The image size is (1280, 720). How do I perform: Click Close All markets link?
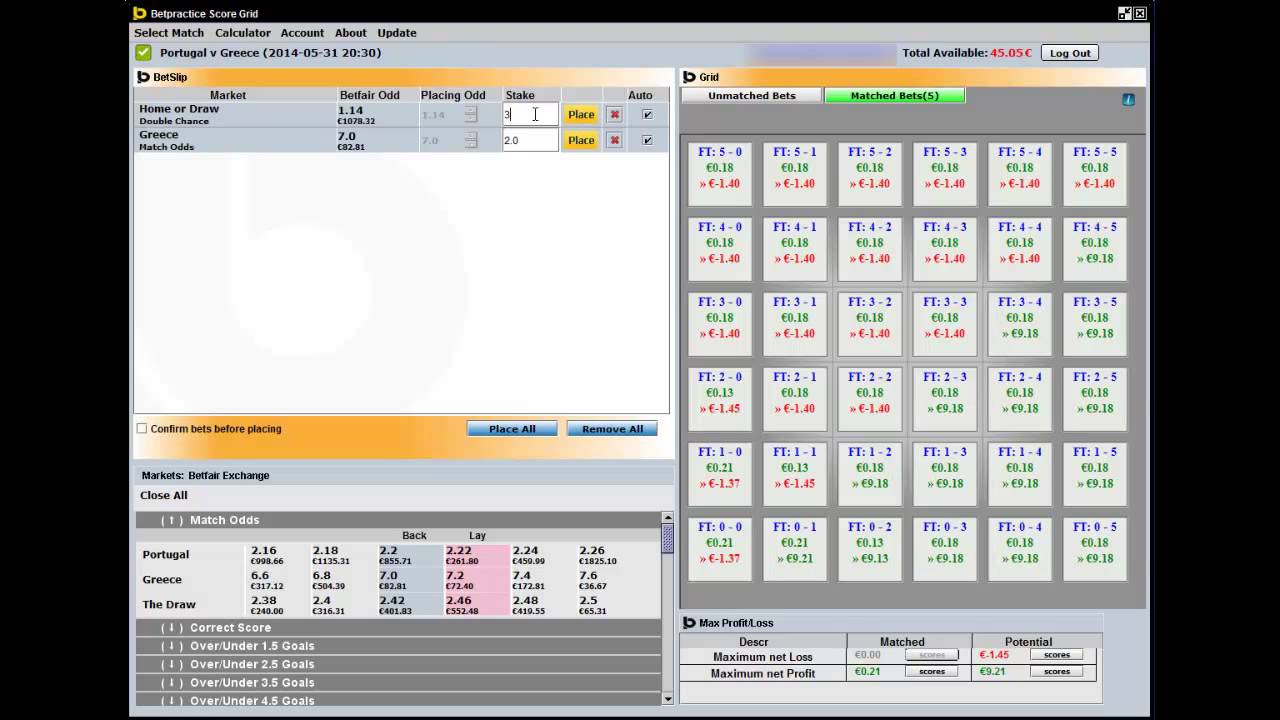point(164,495)
